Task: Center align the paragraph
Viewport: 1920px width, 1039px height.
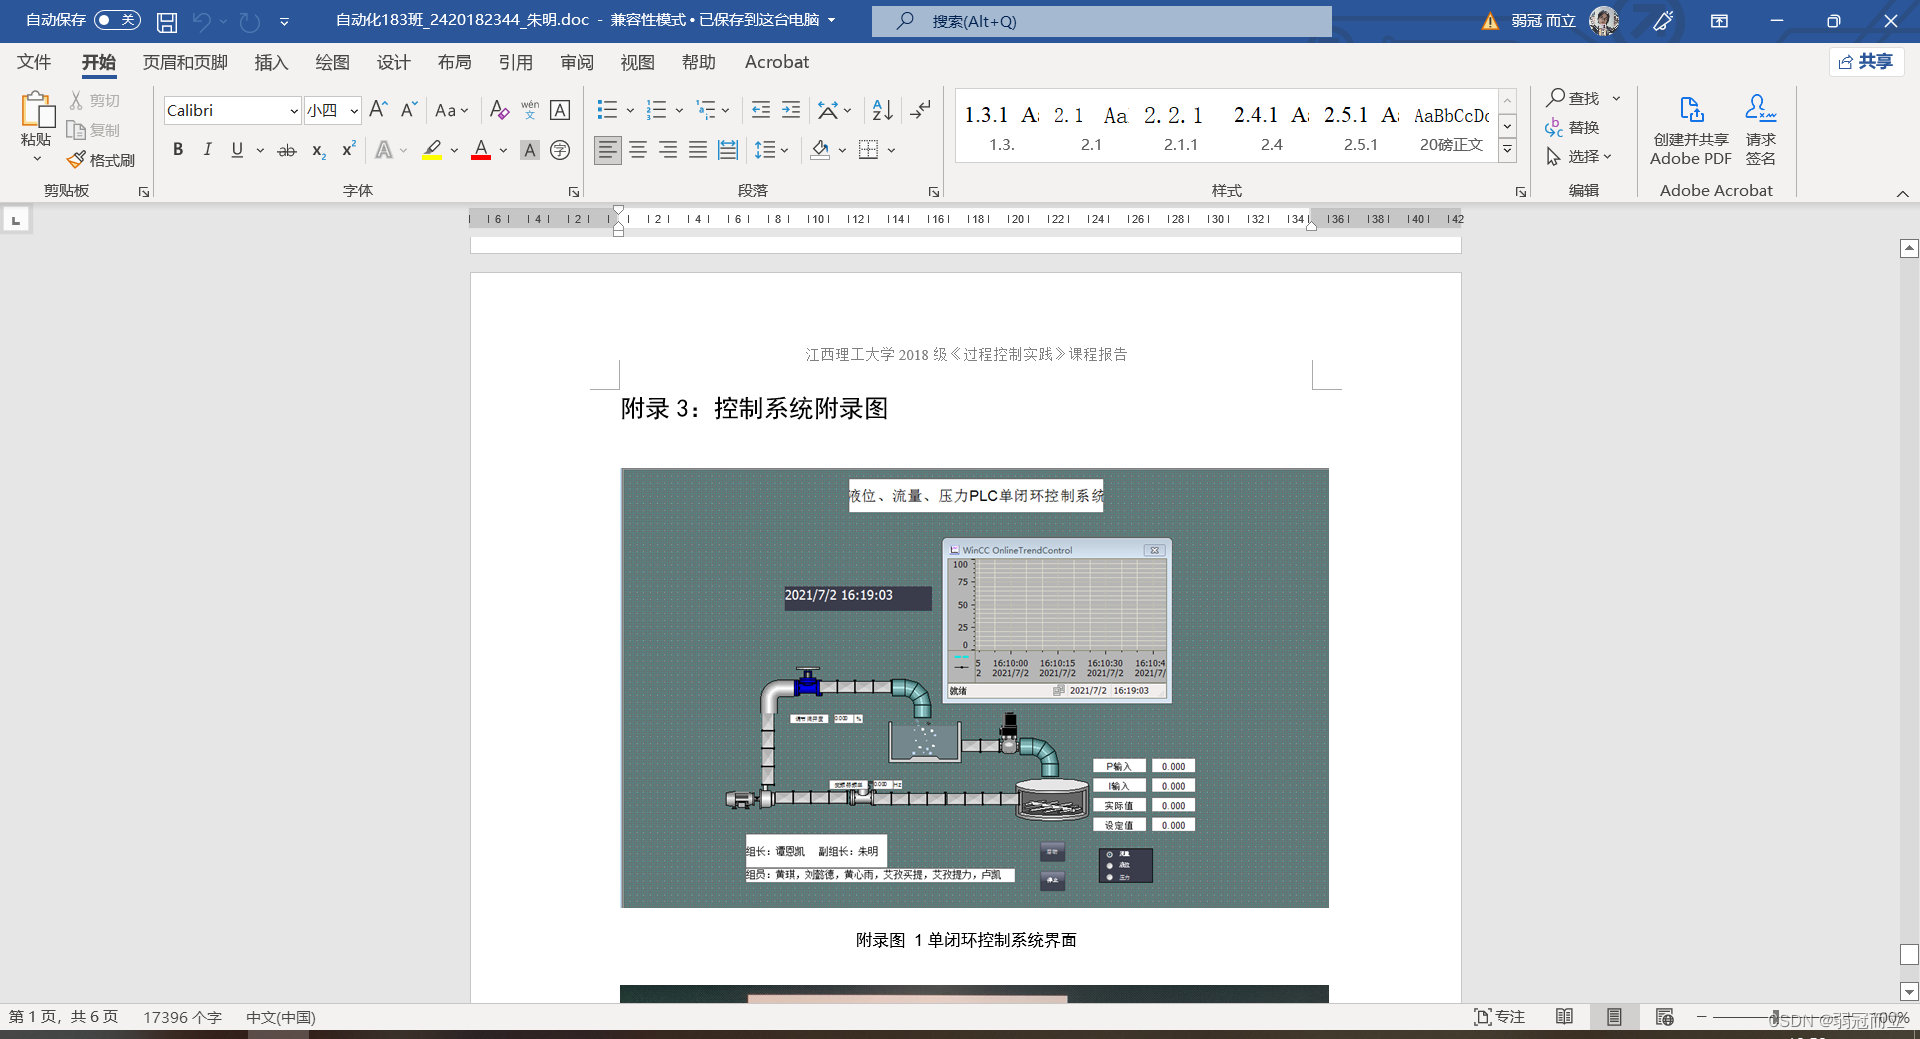Action: tap(638, 150)
